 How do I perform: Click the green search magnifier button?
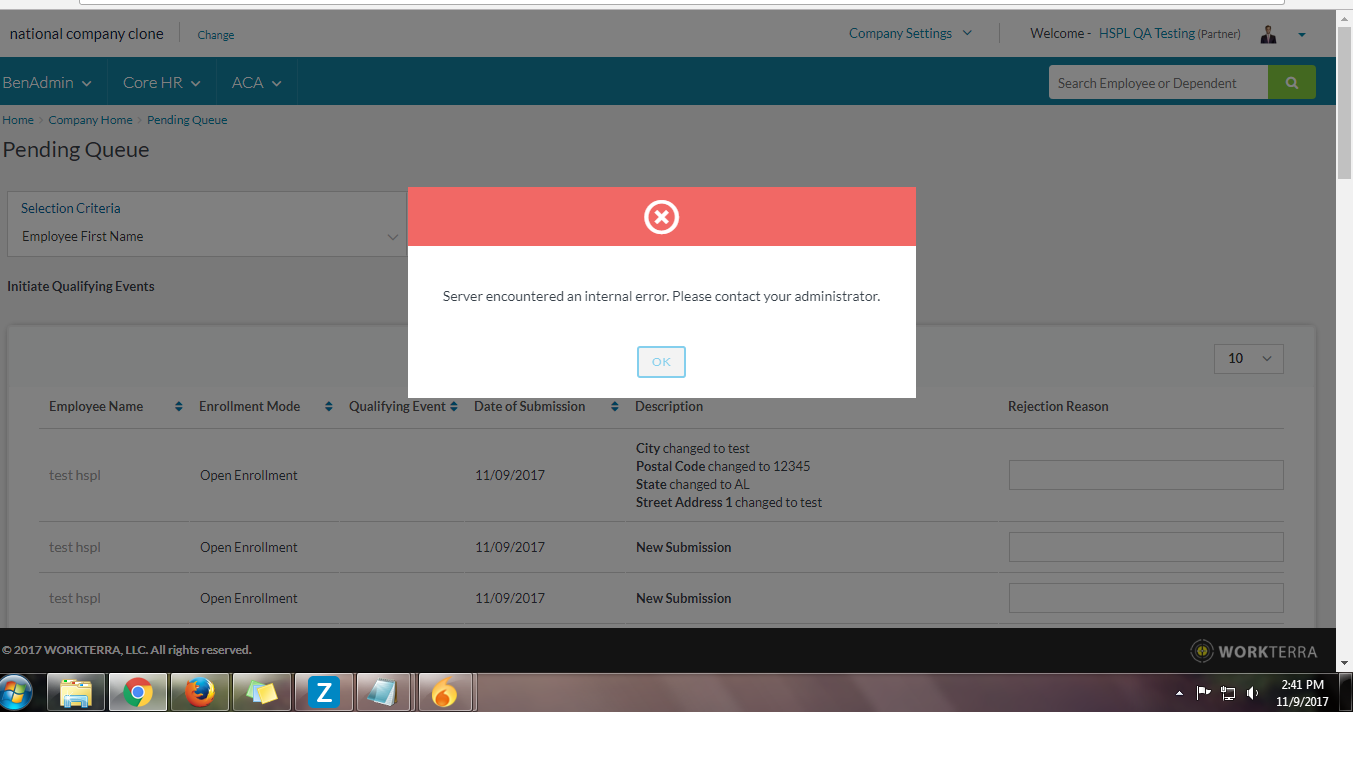point(1291,83)
